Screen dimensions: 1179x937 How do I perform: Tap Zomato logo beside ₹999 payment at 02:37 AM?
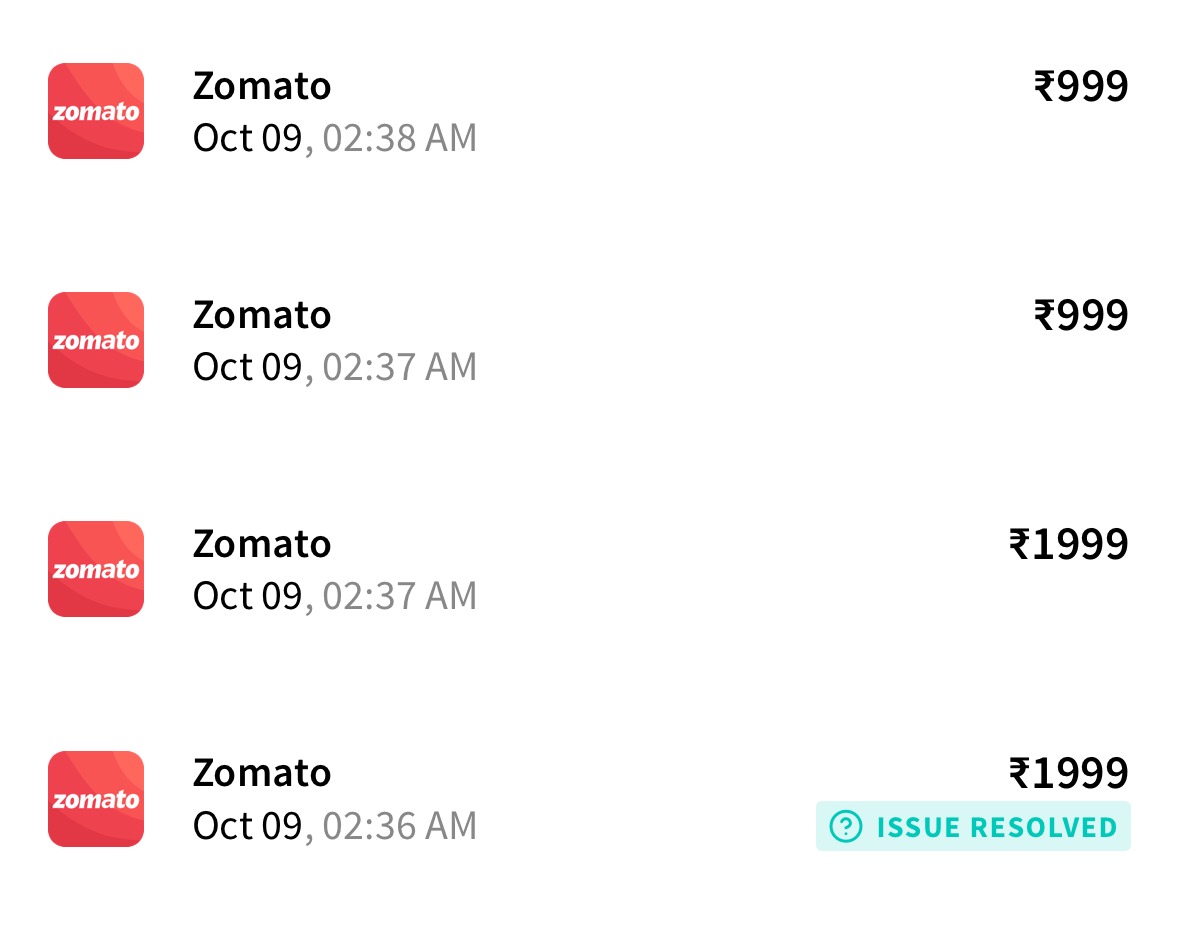click(x=96, y=340)
